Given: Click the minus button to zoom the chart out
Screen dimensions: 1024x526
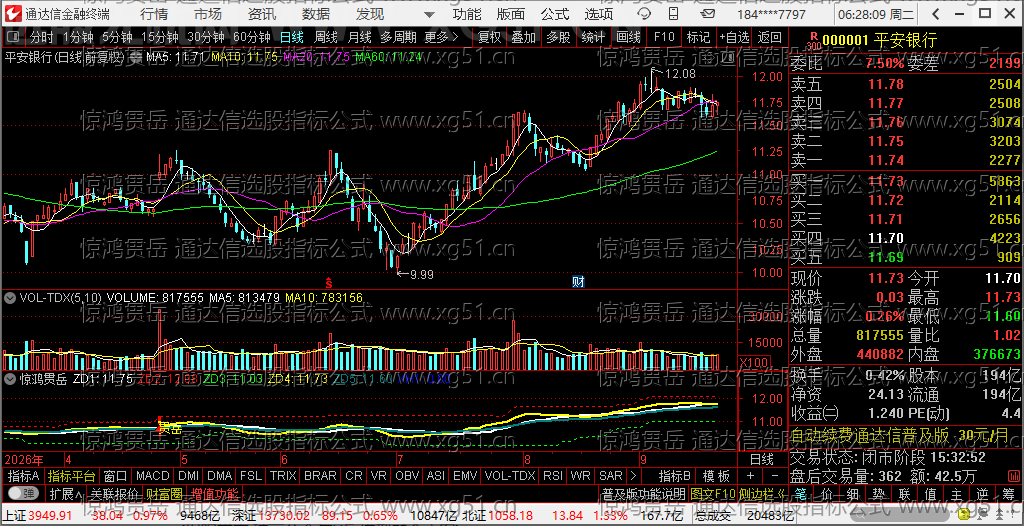Looking at the screenshot, I should click(x=775, y=476).
